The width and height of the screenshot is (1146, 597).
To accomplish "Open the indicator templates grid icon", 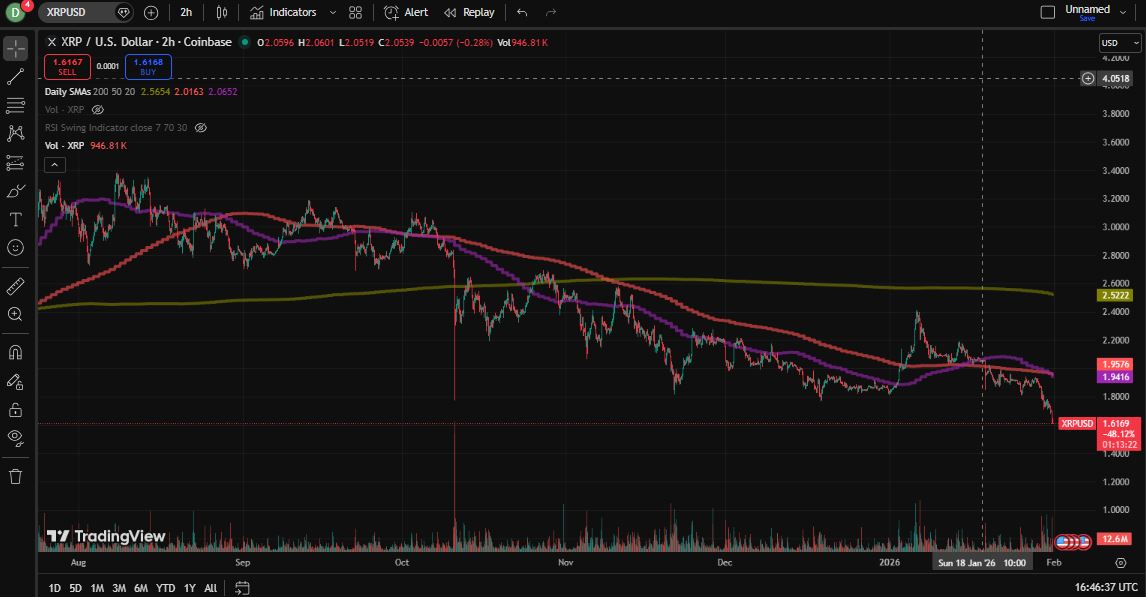I will [355, 12].
